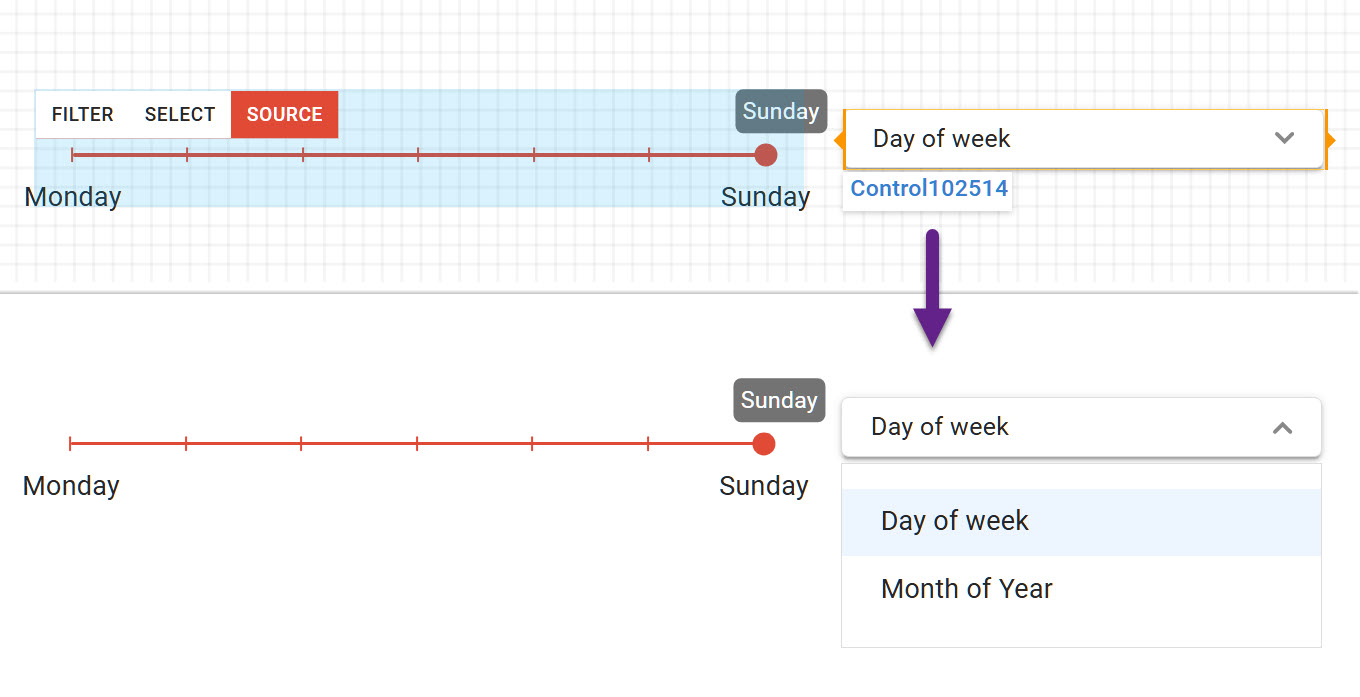Click the FILTER tab on the slider

click(x=83, y=115)
